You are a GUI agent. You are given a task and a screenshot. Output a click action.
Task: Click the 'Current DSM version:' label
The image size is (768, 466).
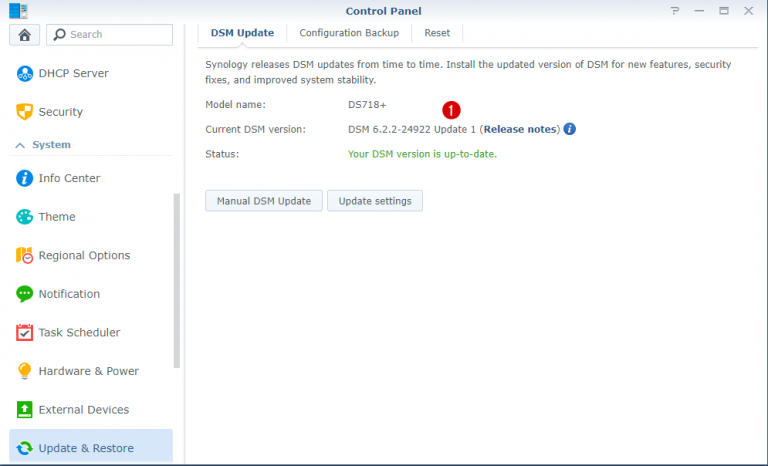[x=255, y=129]
